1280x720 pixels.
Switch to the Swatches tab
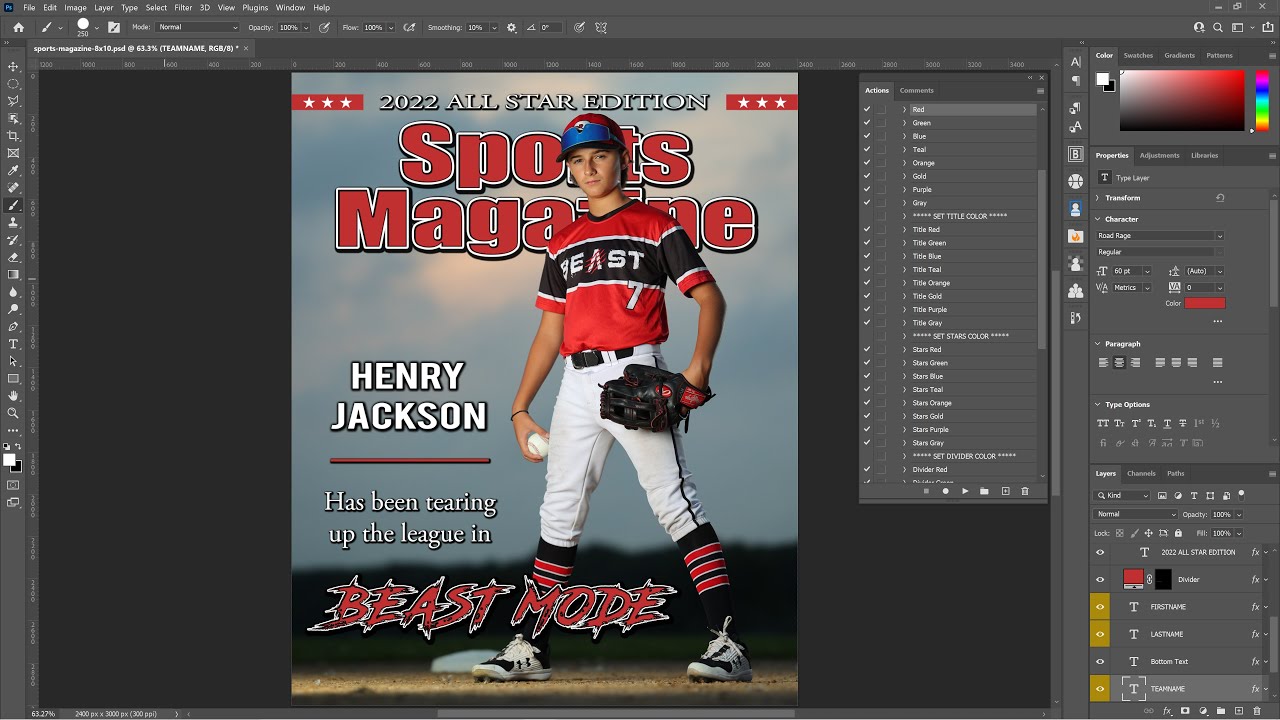1138,56
